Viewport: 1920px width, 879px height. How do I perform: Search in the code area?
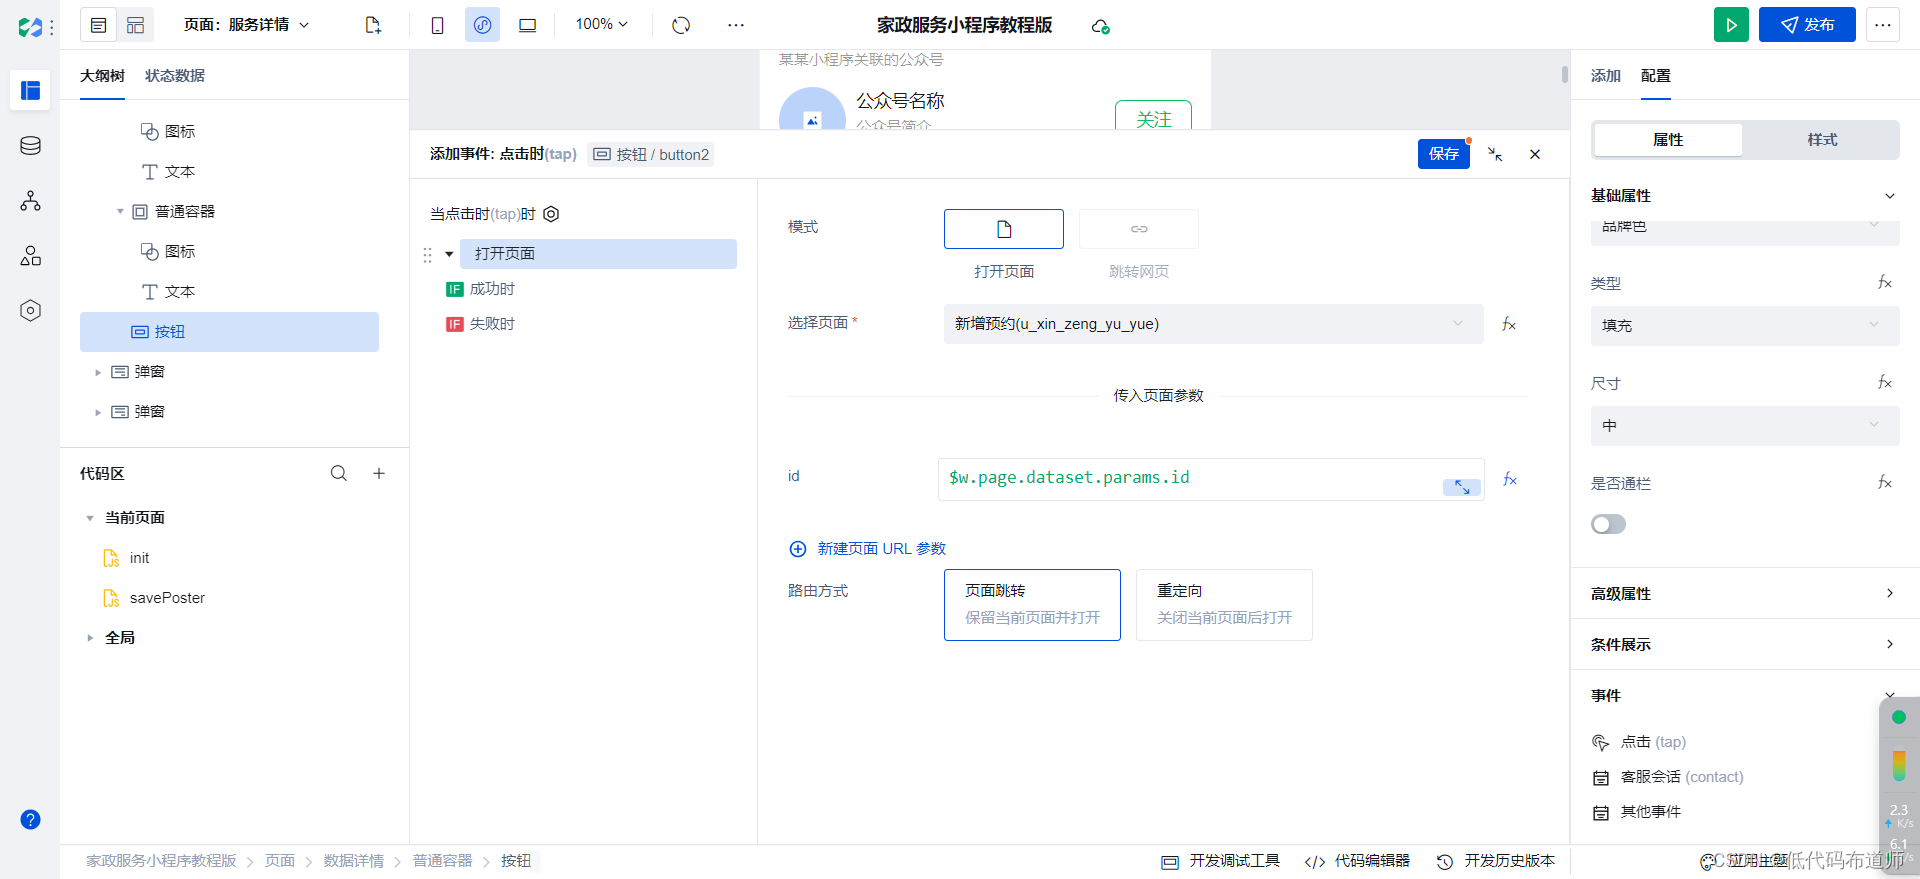click(339, 473)
